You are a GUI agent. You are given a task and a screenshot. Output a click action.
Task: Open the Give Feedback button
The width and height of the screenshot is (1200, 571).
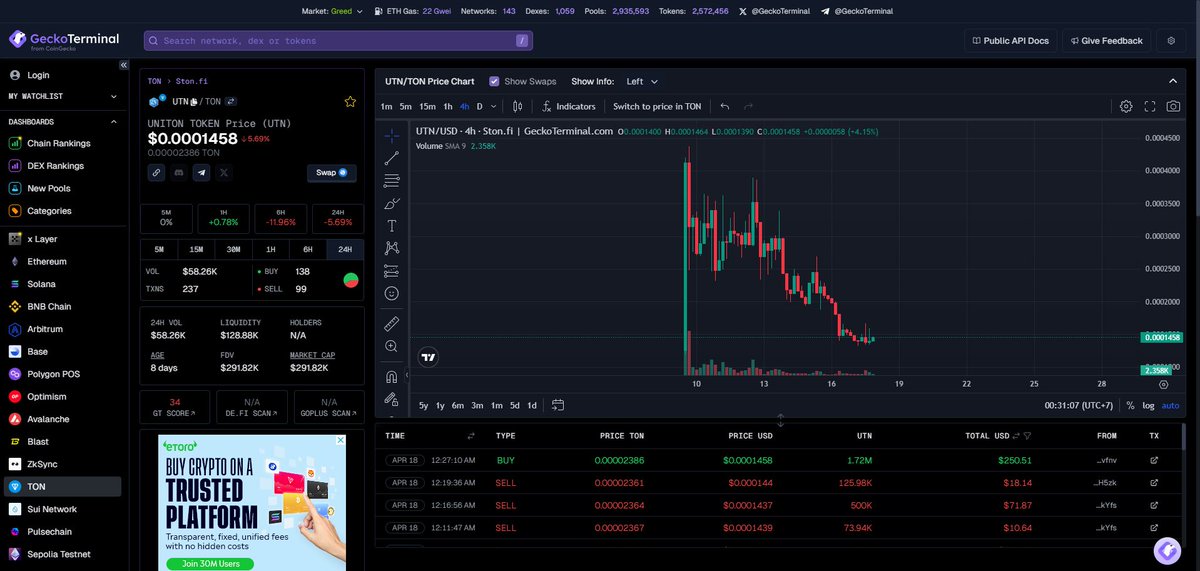click(x=1106, y=40)
